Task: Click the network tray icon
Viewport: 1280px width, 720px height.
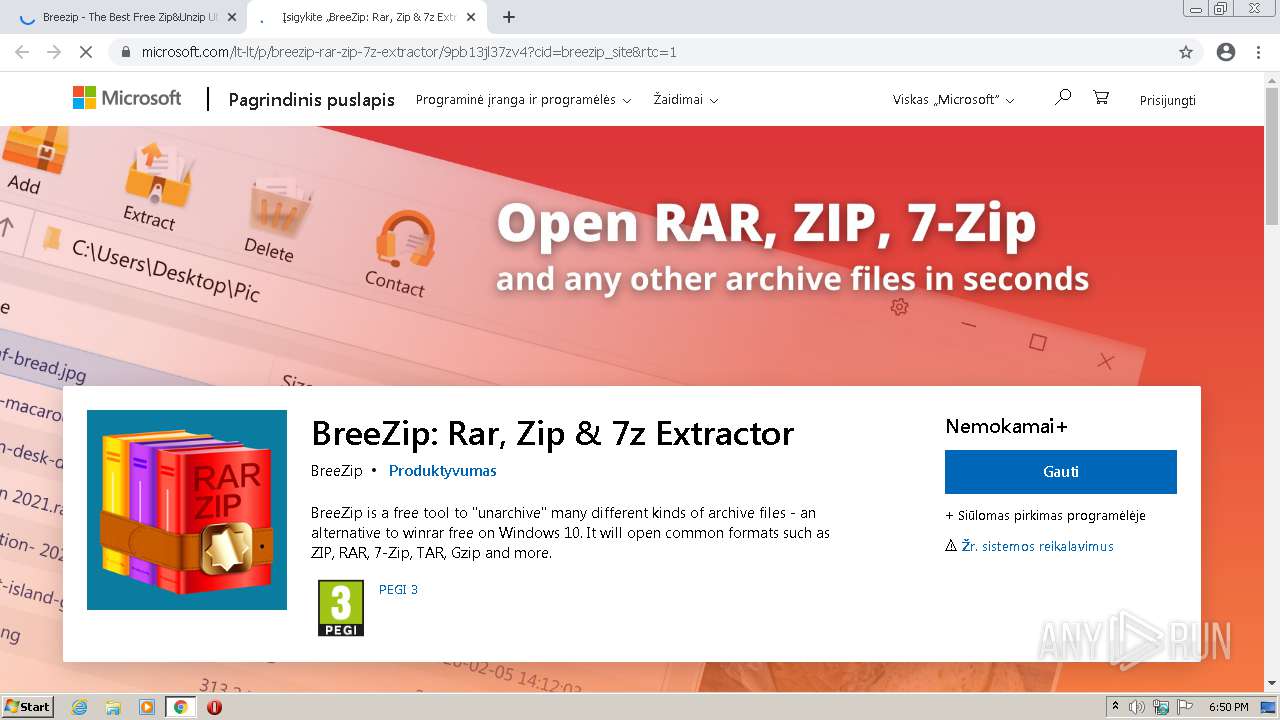Action: point(1161,707)
